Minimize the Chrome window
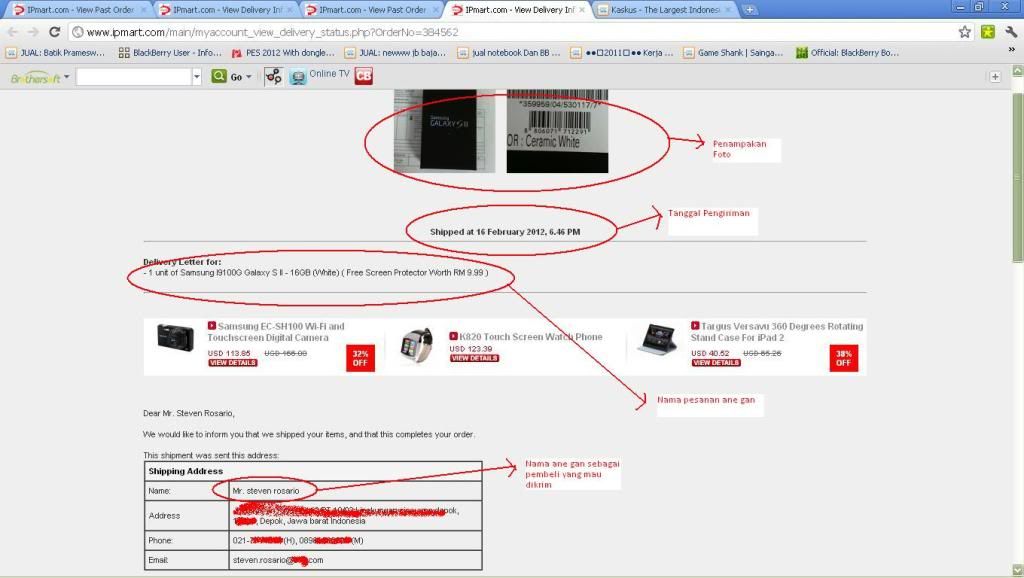This screenshot has height=578, width=1024. click(961, 7)
